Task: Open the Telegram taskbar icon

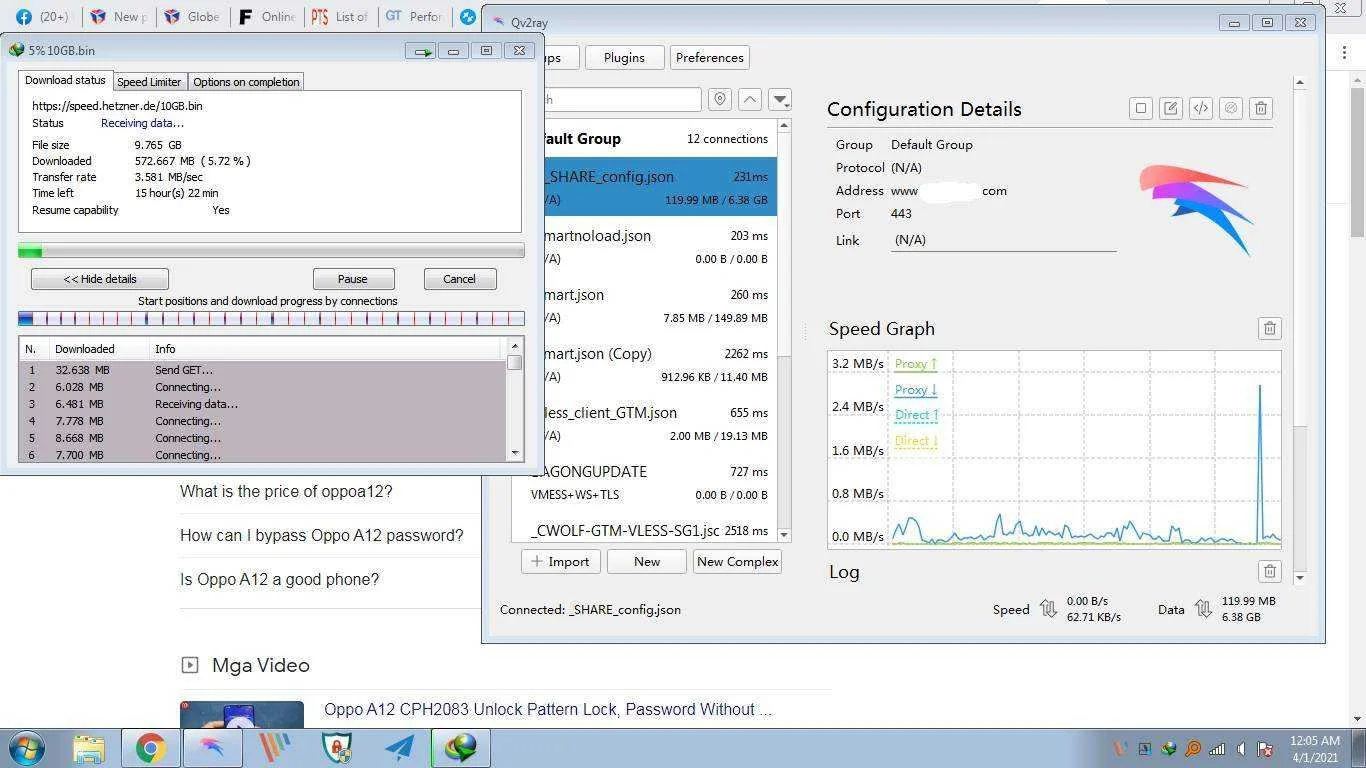Action: coord(399,748)
